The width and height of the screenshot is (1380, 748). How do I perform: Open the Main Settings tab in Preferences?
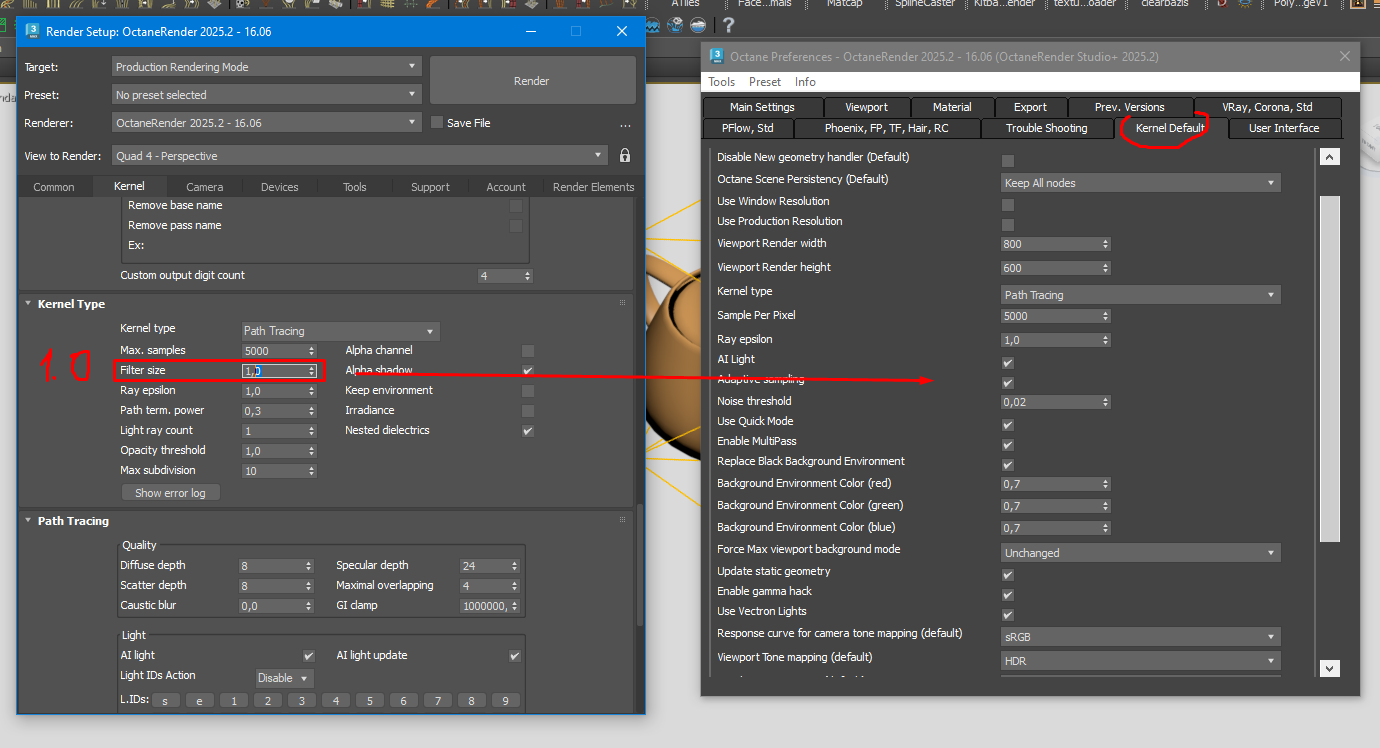click(x=762, y=107)
